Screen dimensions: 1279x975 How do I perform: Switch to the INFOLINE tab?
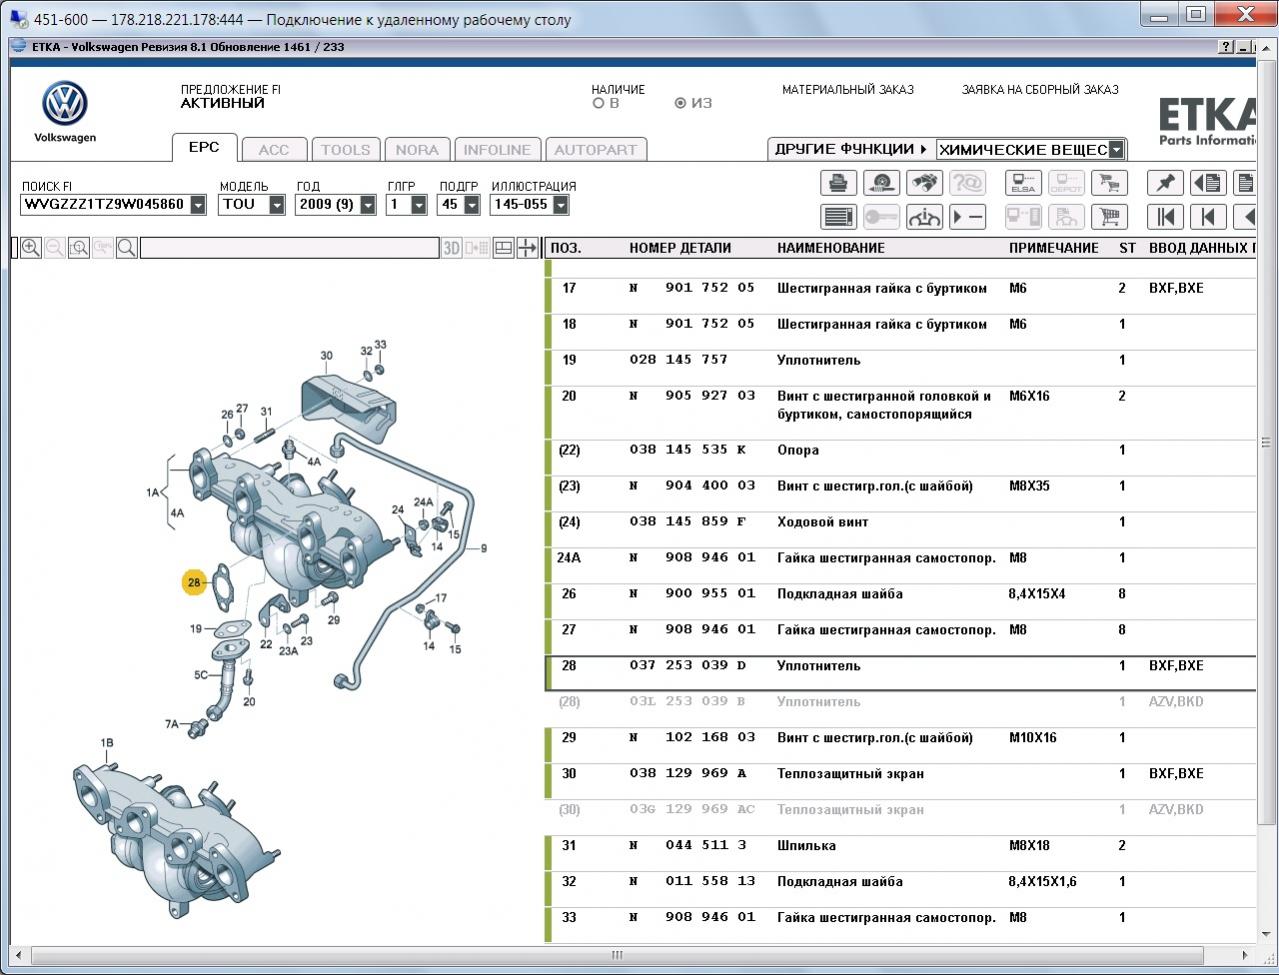coord(497,150)
